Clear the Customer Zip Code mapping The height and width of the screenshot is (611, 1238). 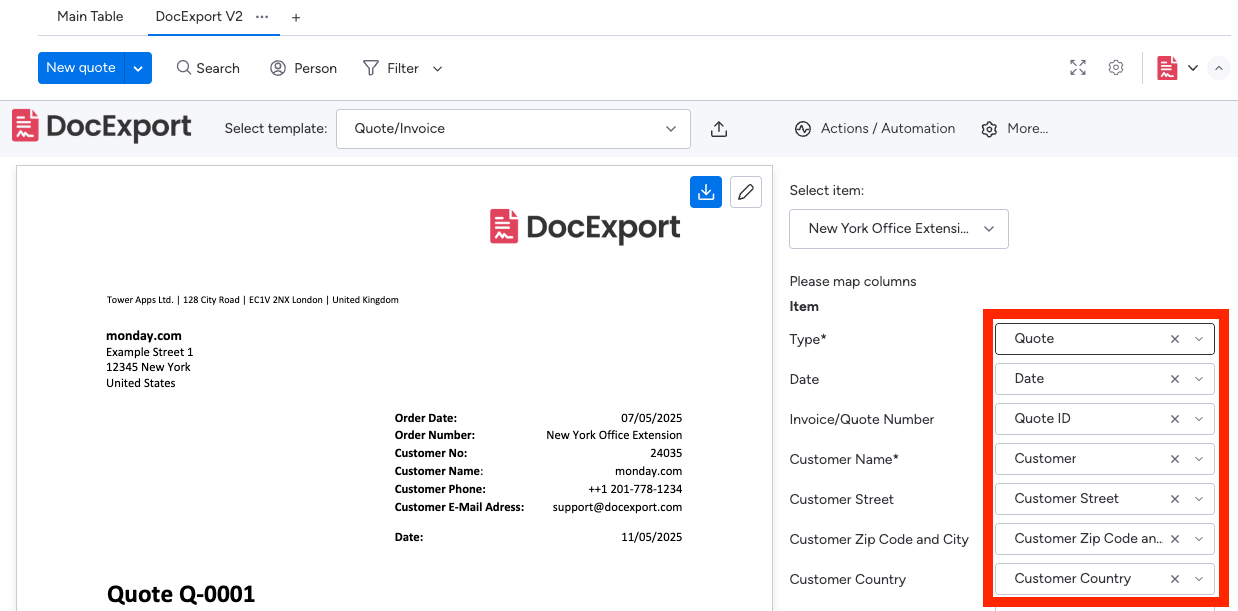[1175, 539]
